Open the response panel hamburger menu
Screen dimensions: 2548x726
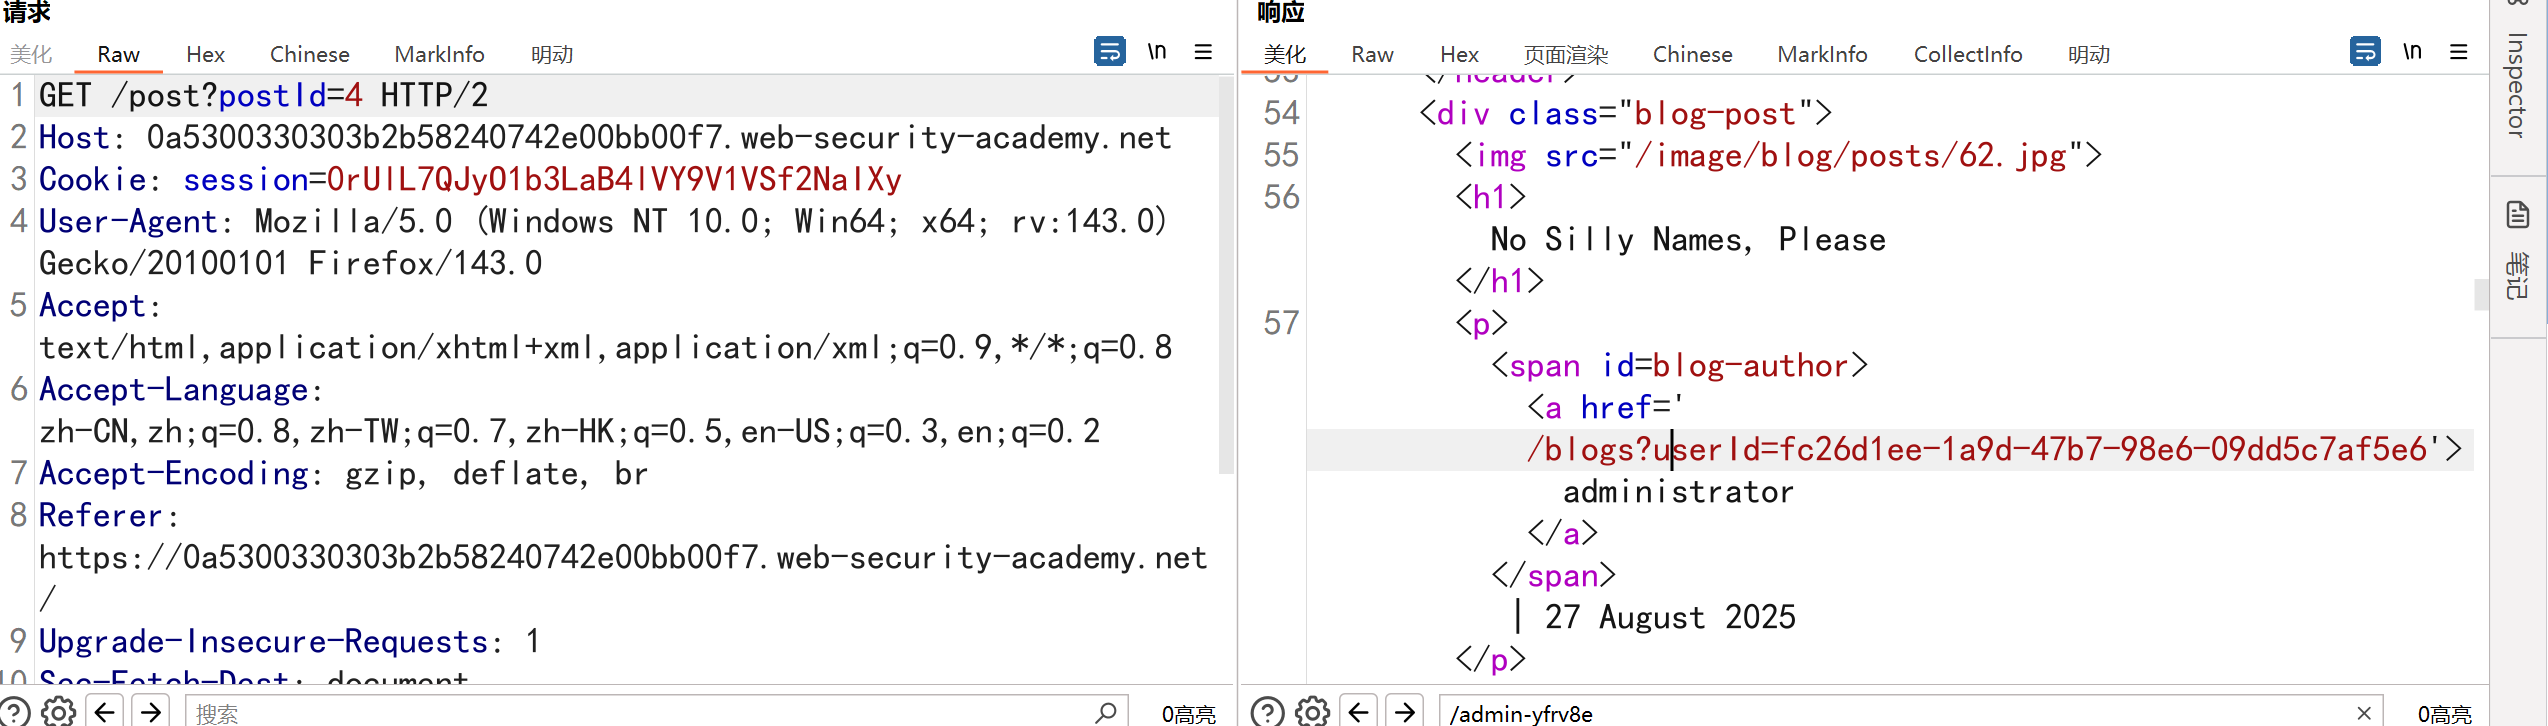[2459, 52]
